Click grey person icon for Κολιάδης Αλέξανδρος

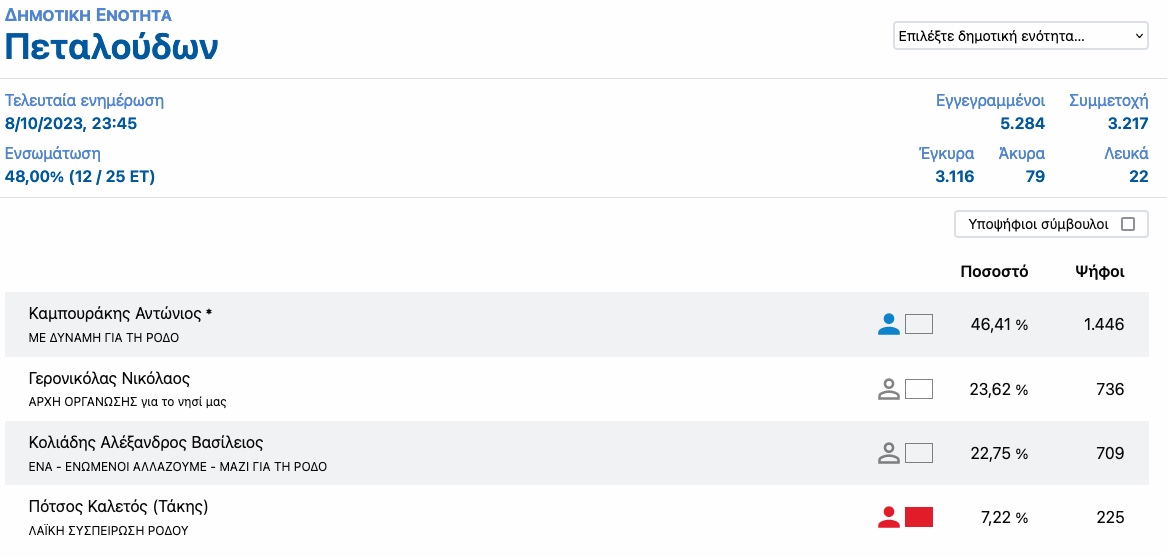tap(889, 453)
